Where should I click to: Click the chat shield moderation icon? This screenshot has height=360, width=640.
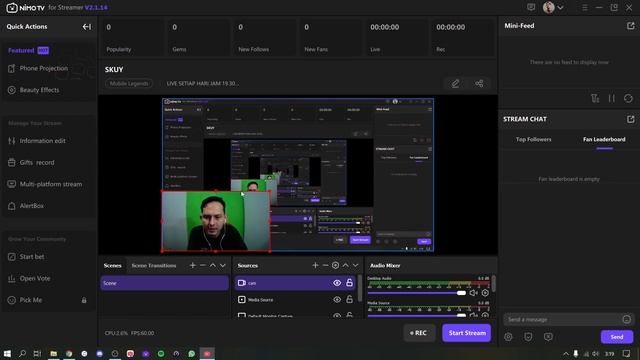tap(528, 337)
